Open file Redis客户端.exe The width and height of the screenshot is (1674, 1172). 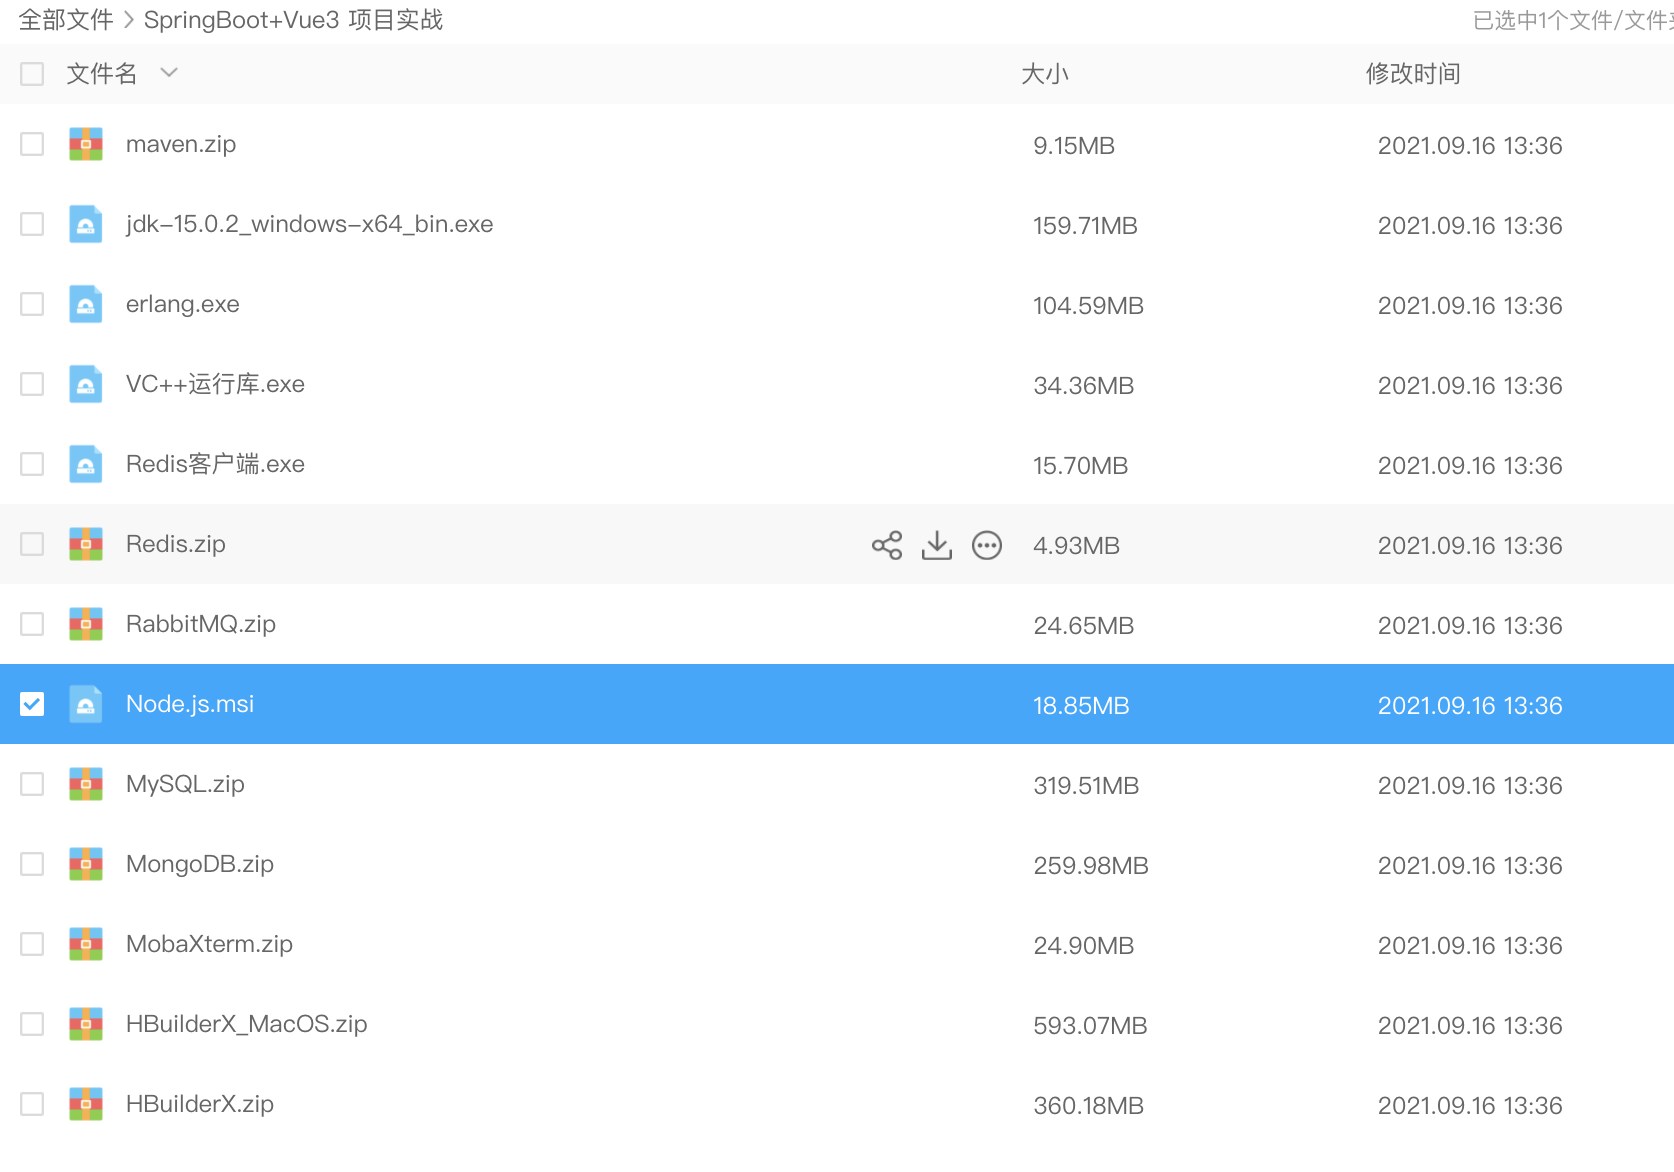[215, 464]
